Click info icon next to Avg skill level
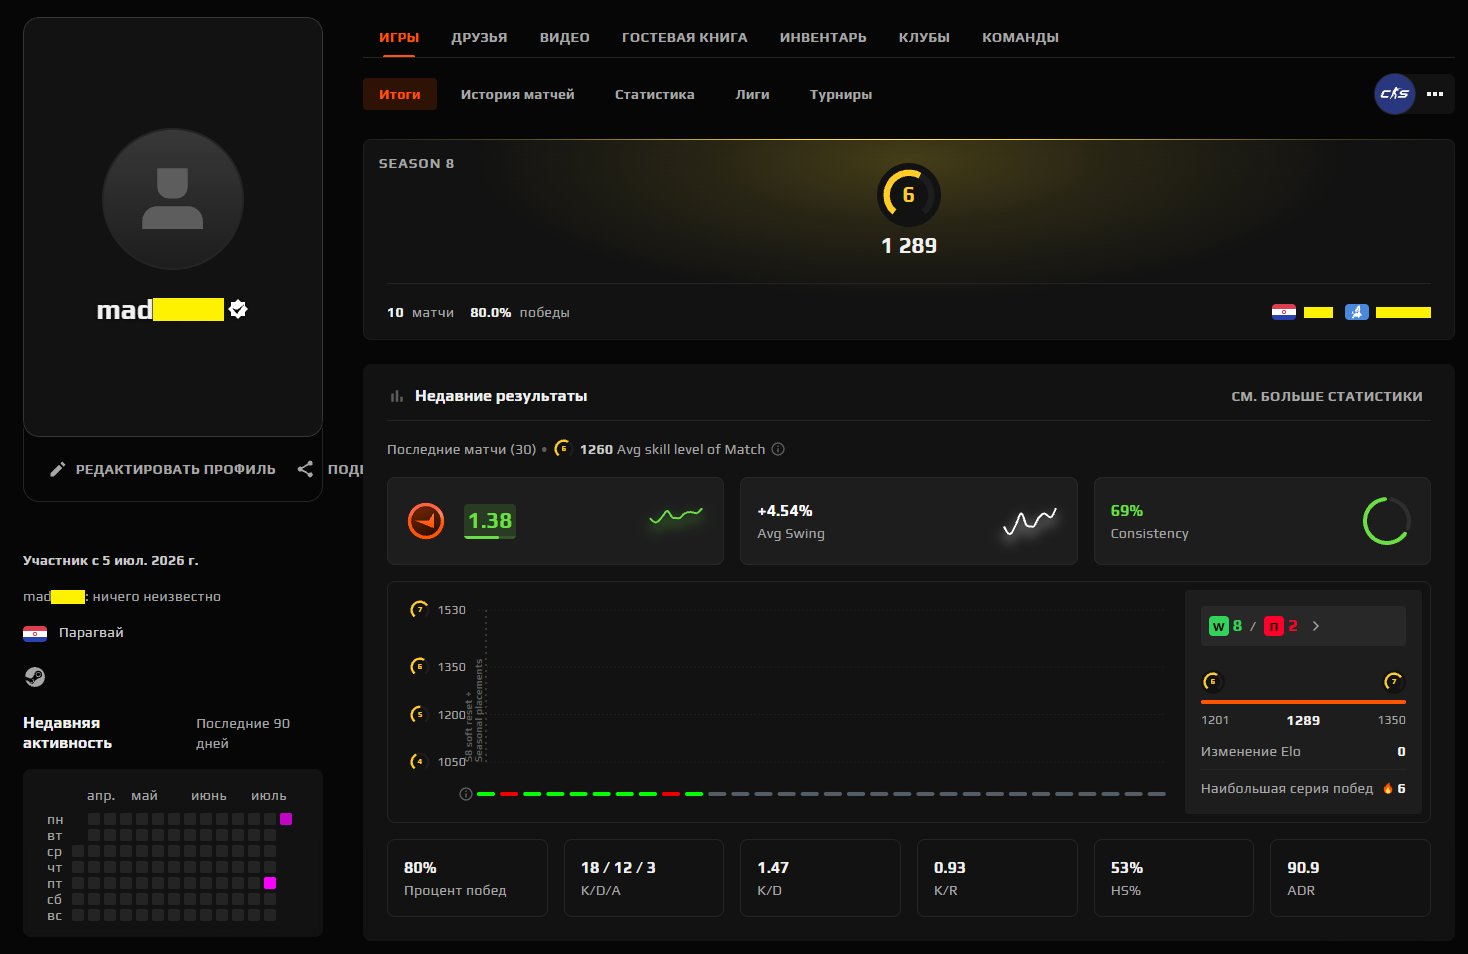The image size is (1468, 954). (778, 449)
